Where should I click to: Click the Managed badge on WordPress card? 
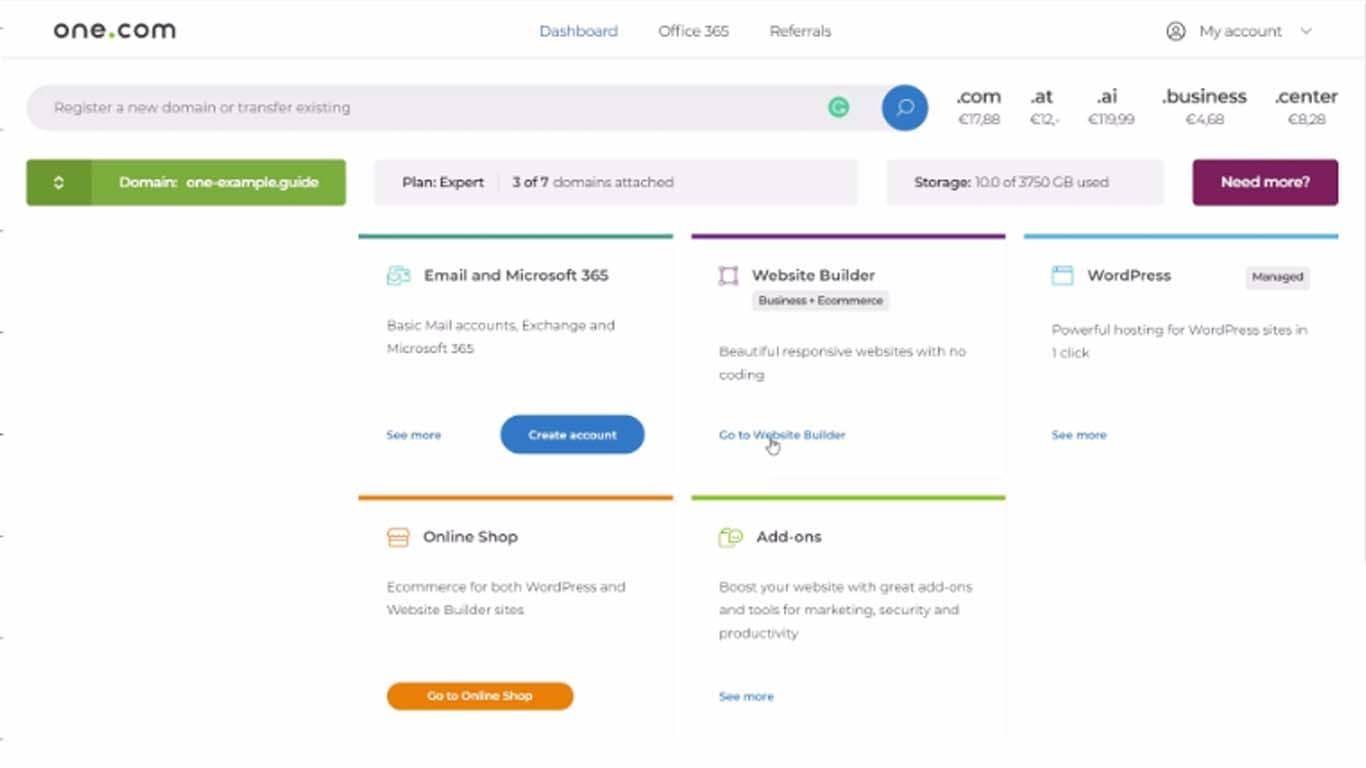tap(1277, 277)
